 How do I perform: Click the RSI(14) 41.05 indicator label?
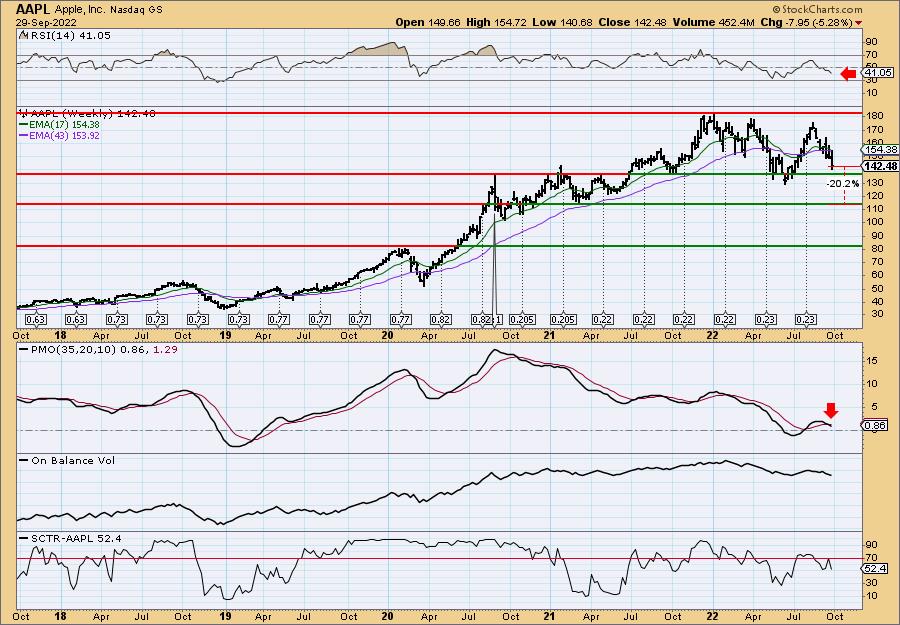coord(65,36)
